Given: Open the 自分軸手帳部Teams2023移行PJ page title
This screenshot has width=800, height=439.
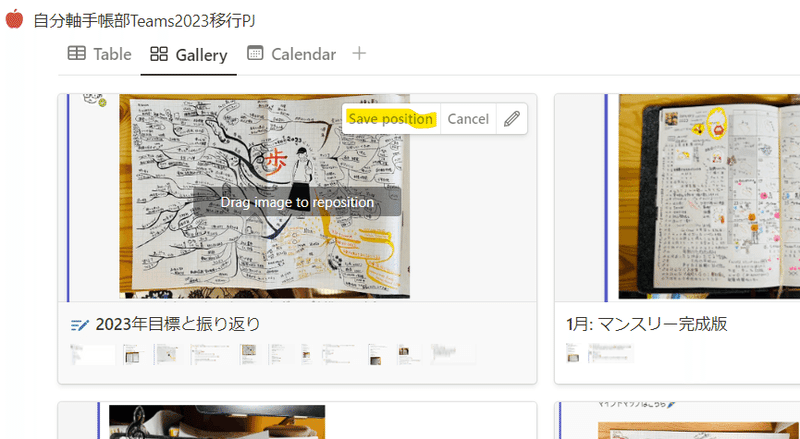Looking at the screenshot, I should (x=144, y=21).
